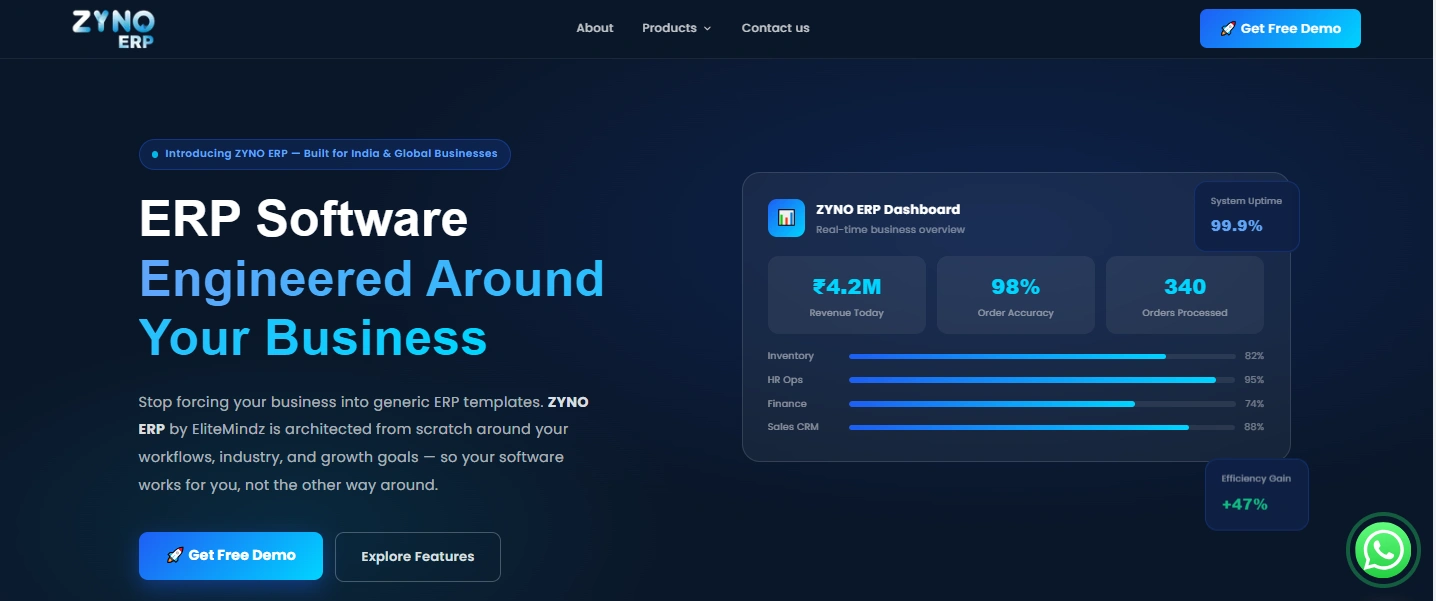Click the Sales CRM label
Viewport: 1436px width, 601px height.
click(794, 428)
